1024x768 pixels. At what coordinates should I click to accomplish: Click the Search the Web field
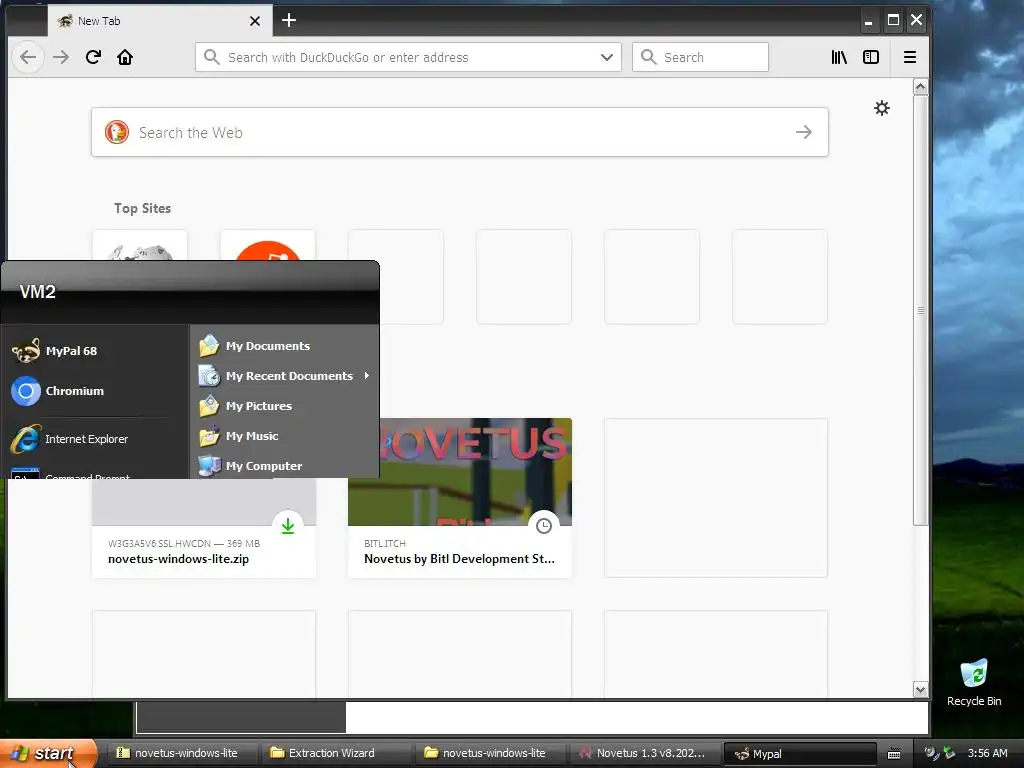click(x=460, y=132)
